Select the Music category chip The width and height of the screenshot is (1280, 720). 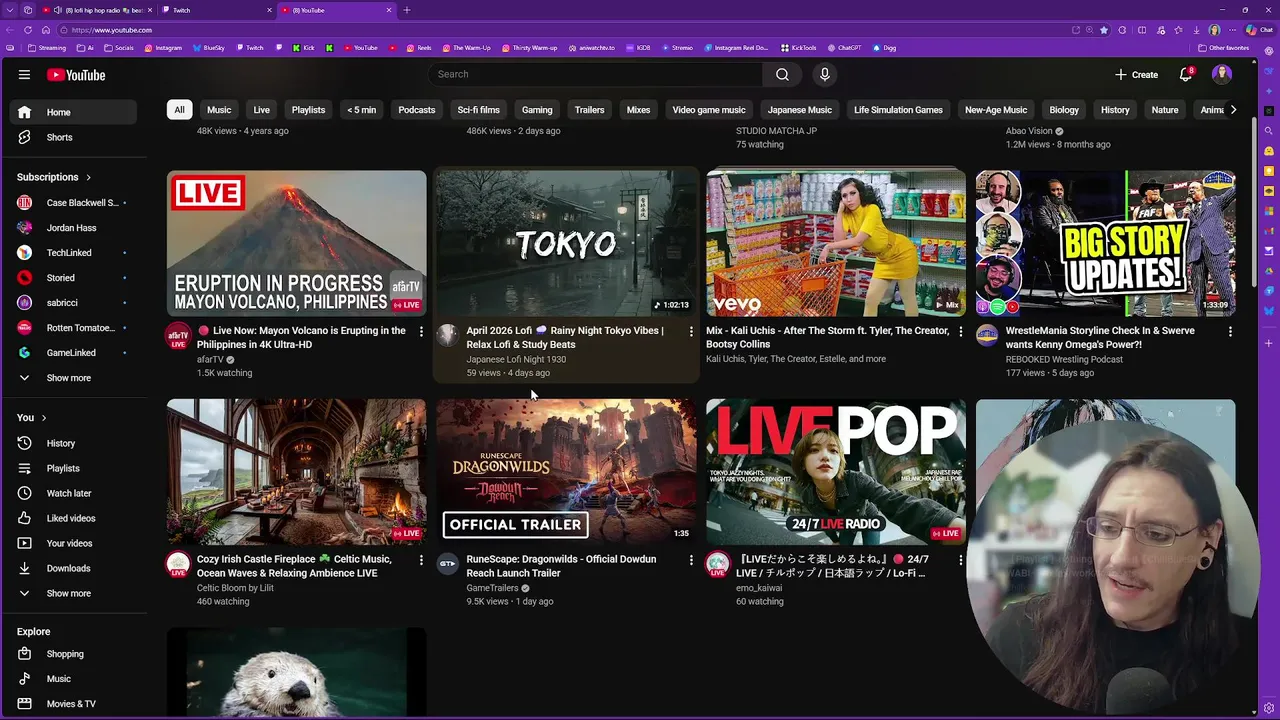click(219, 110)
